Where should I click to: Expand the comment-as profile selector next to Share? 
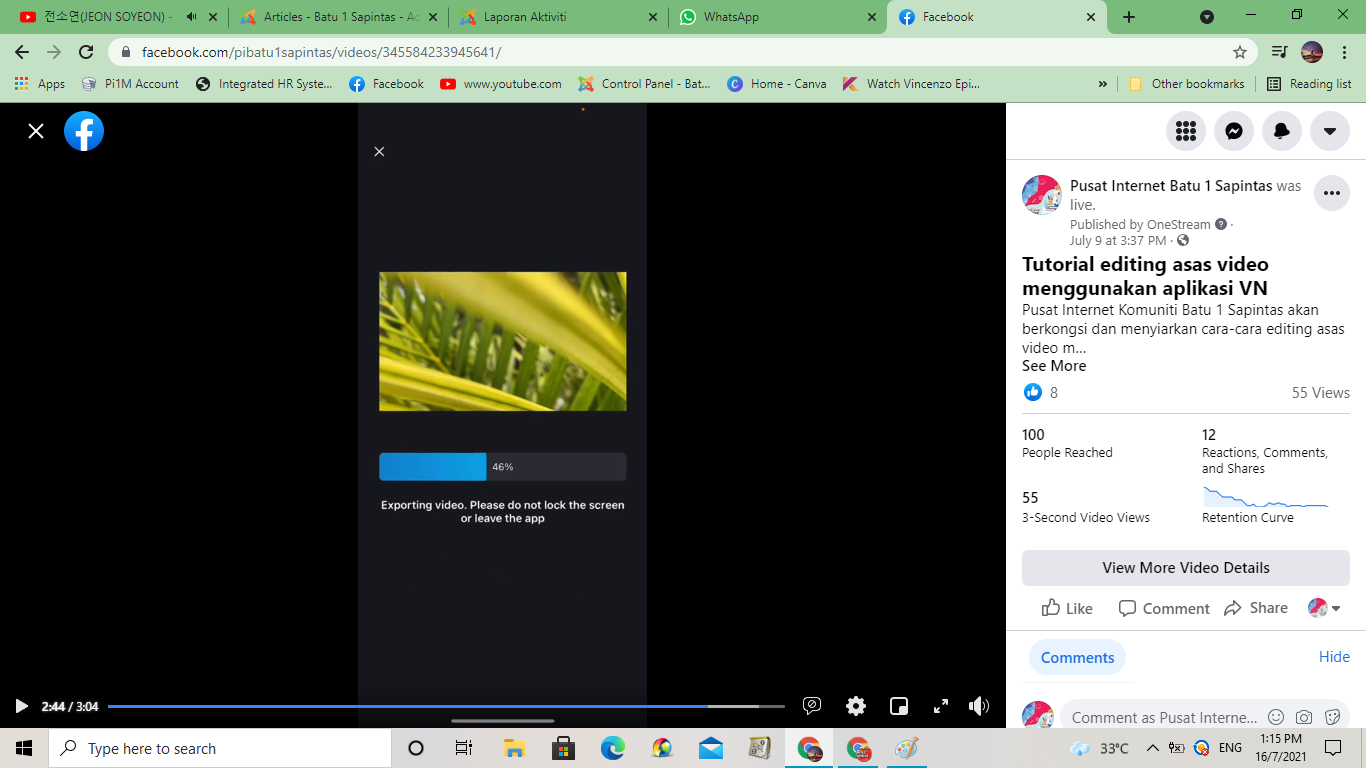point(1324,608)
